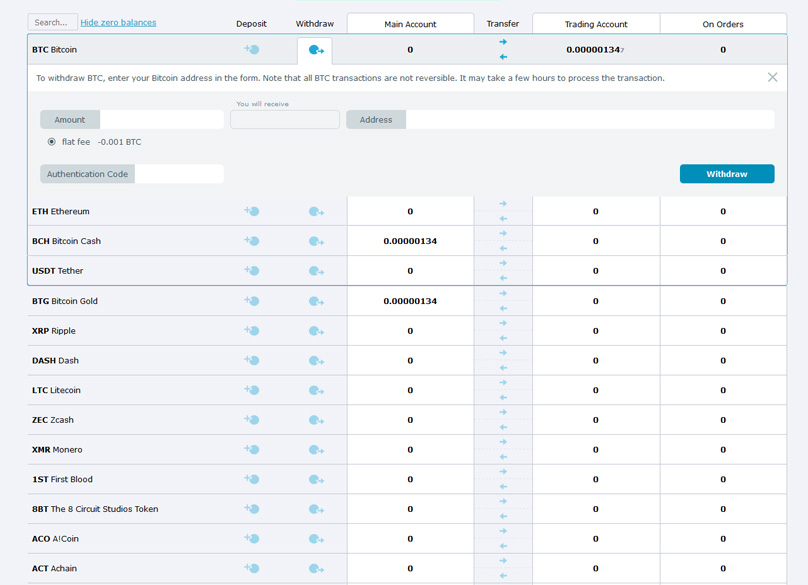
Task: Click ACO A!Coin withdraw icon
Action: 316,539
